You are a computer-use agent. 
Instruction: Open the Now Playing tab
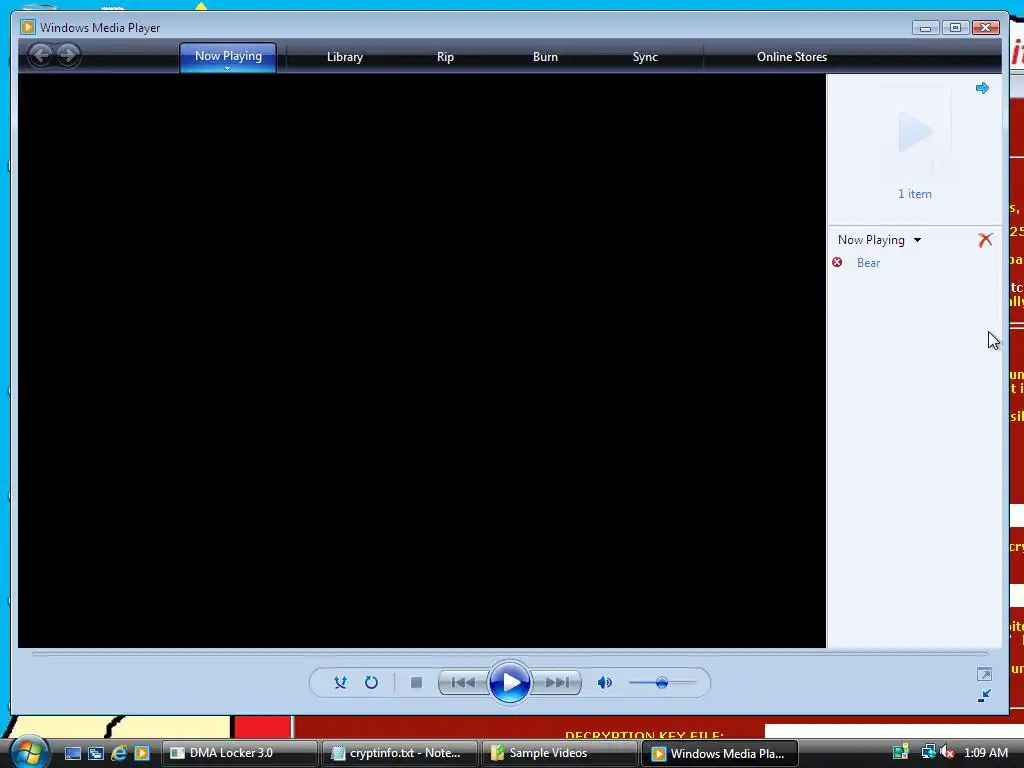pyautogui.click(x=228, y=56)
